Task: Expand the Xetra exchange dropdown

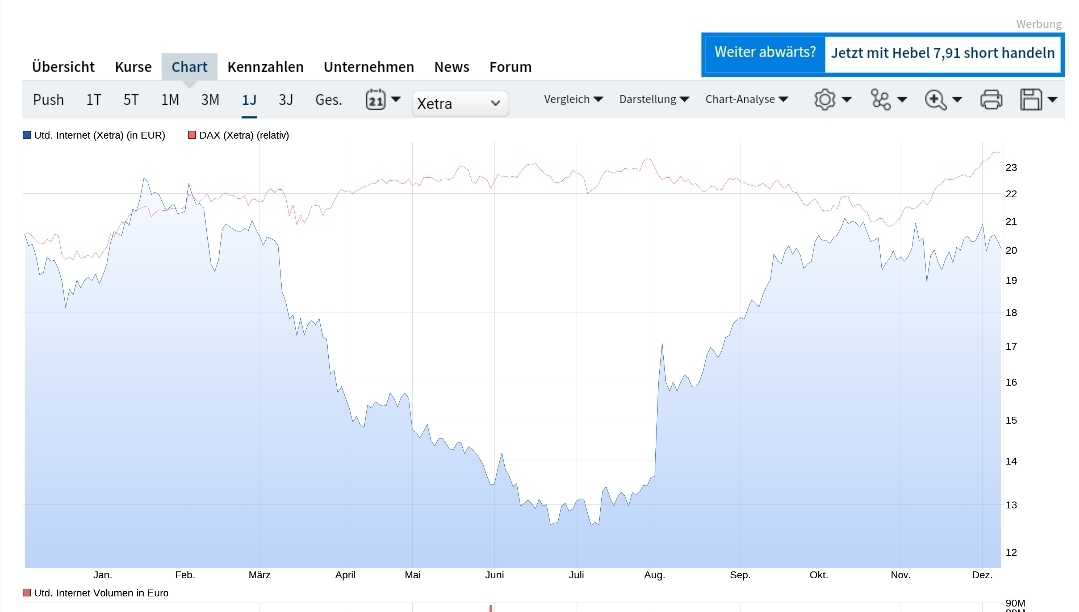Action: tap(460, 103)
